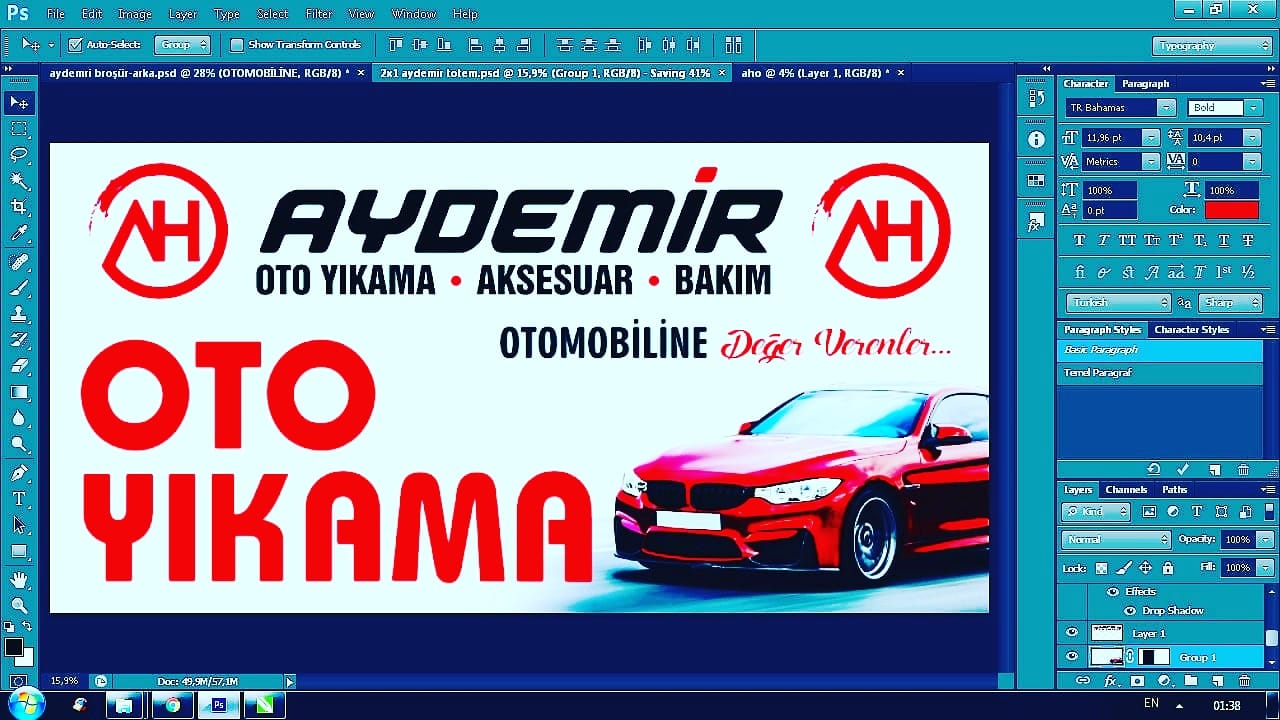Image resolution: width=1280 pixels, height=720 pixels.
Task: Click the Group 1 layer mask thumbnail
Action: pos(1154,657)
